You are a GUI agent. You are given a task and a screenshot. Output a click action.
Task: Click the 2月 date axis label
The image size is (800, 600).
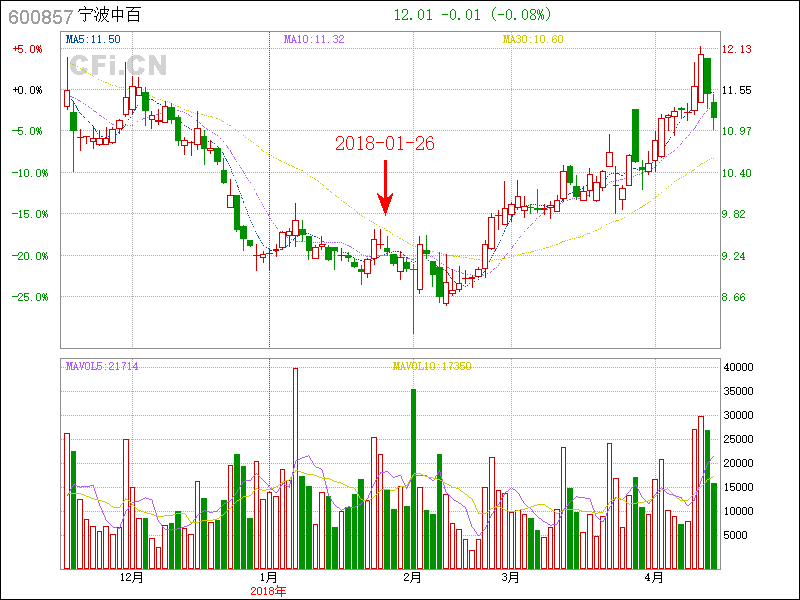[412, 578]
